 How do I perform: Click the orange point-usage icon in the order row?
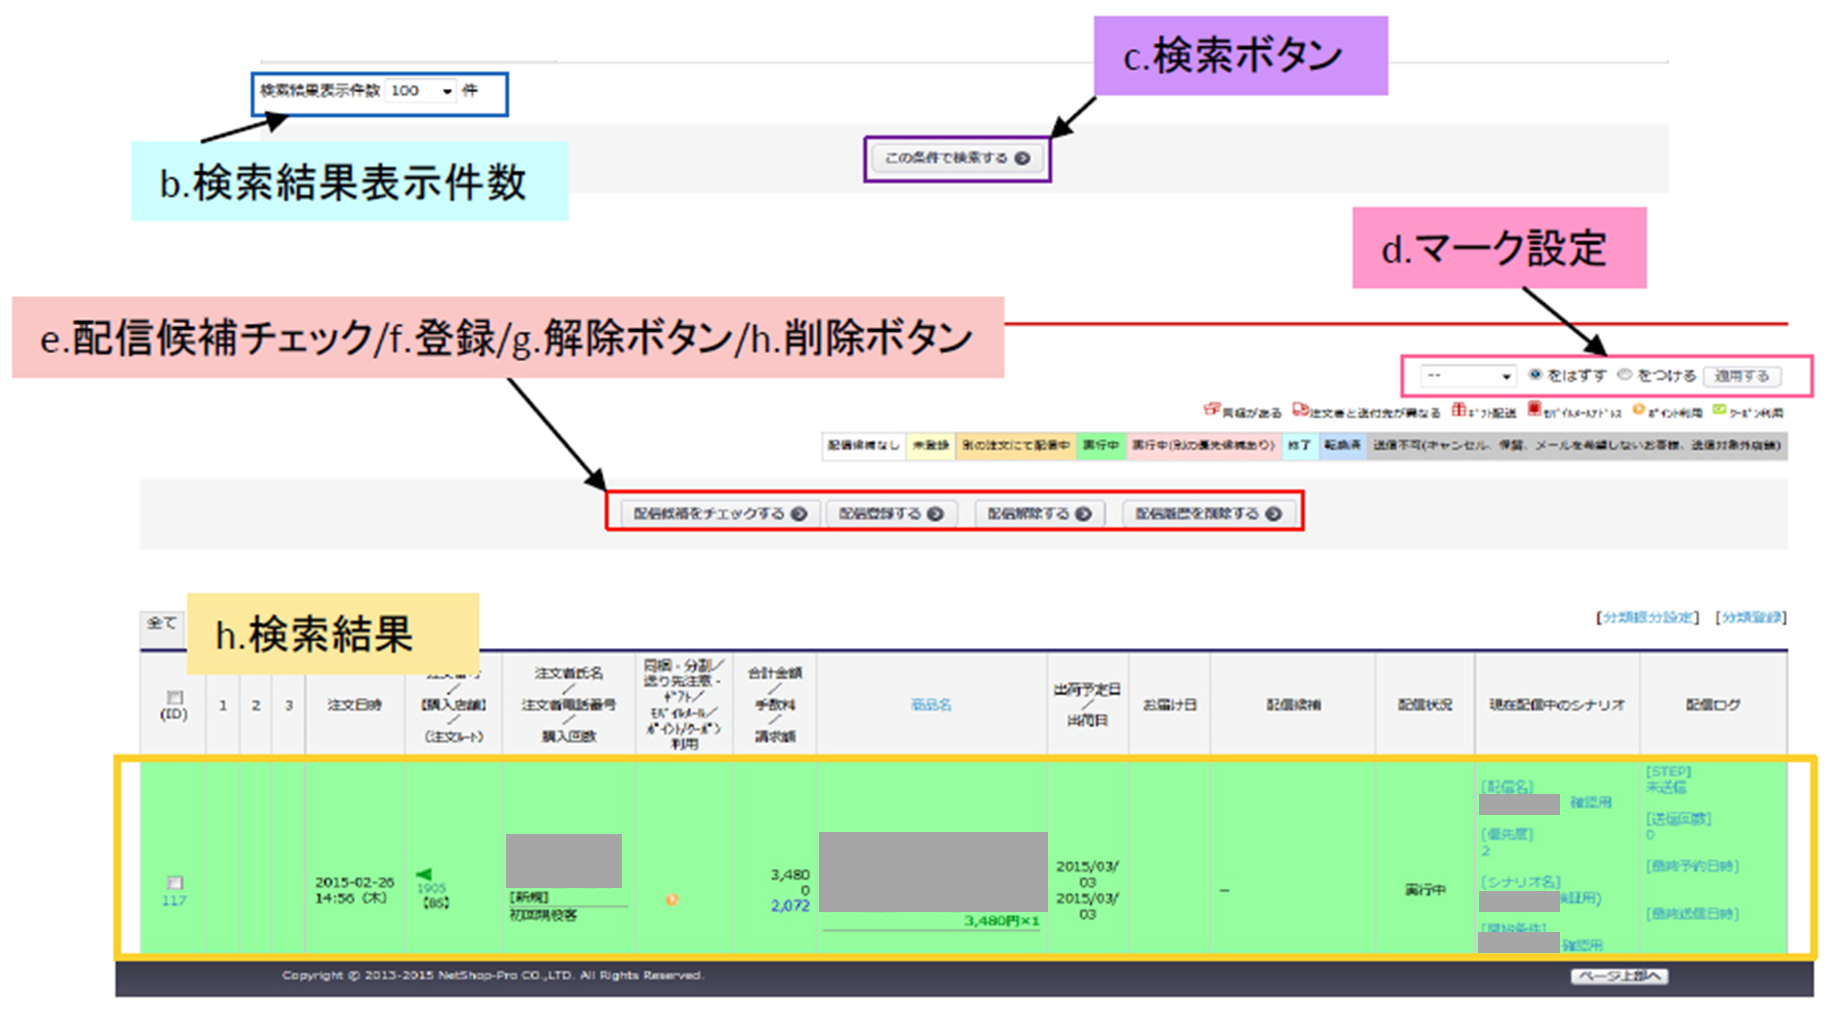(672, 900)
